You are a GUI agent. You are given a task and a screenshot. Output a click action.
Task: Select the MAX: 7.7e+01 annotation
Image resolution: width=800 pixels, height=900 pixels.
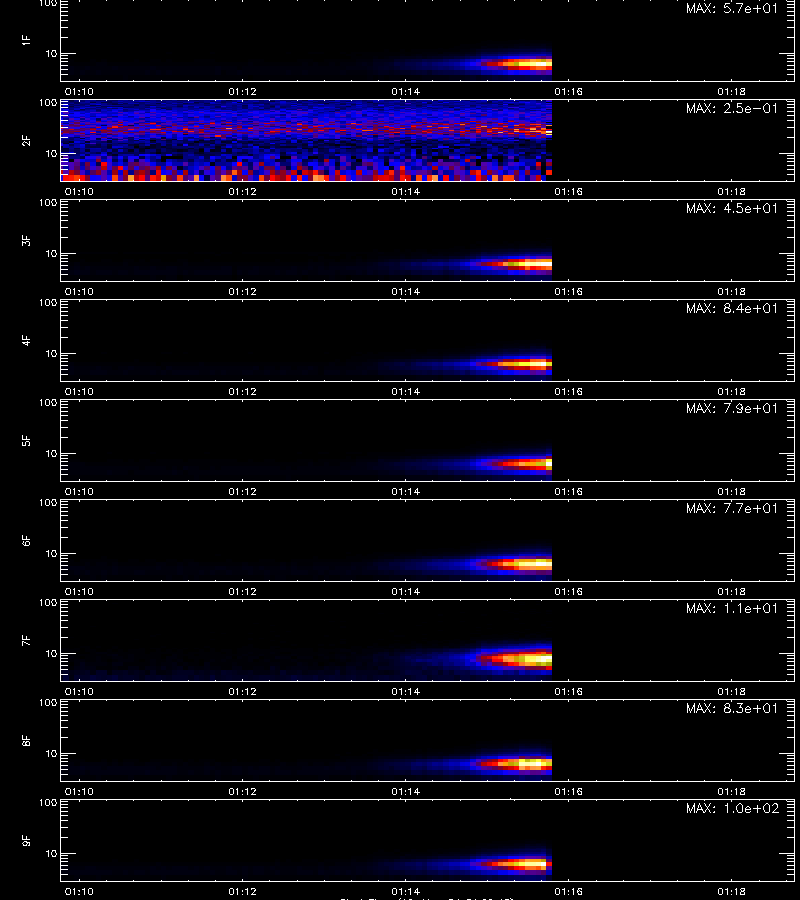[x=732, y=509]
